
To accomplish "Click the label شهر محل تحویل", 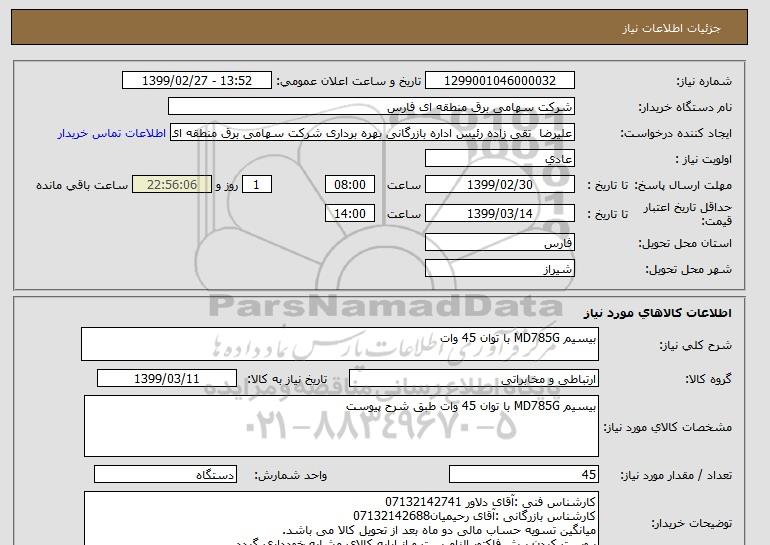I will click(688, 270).
